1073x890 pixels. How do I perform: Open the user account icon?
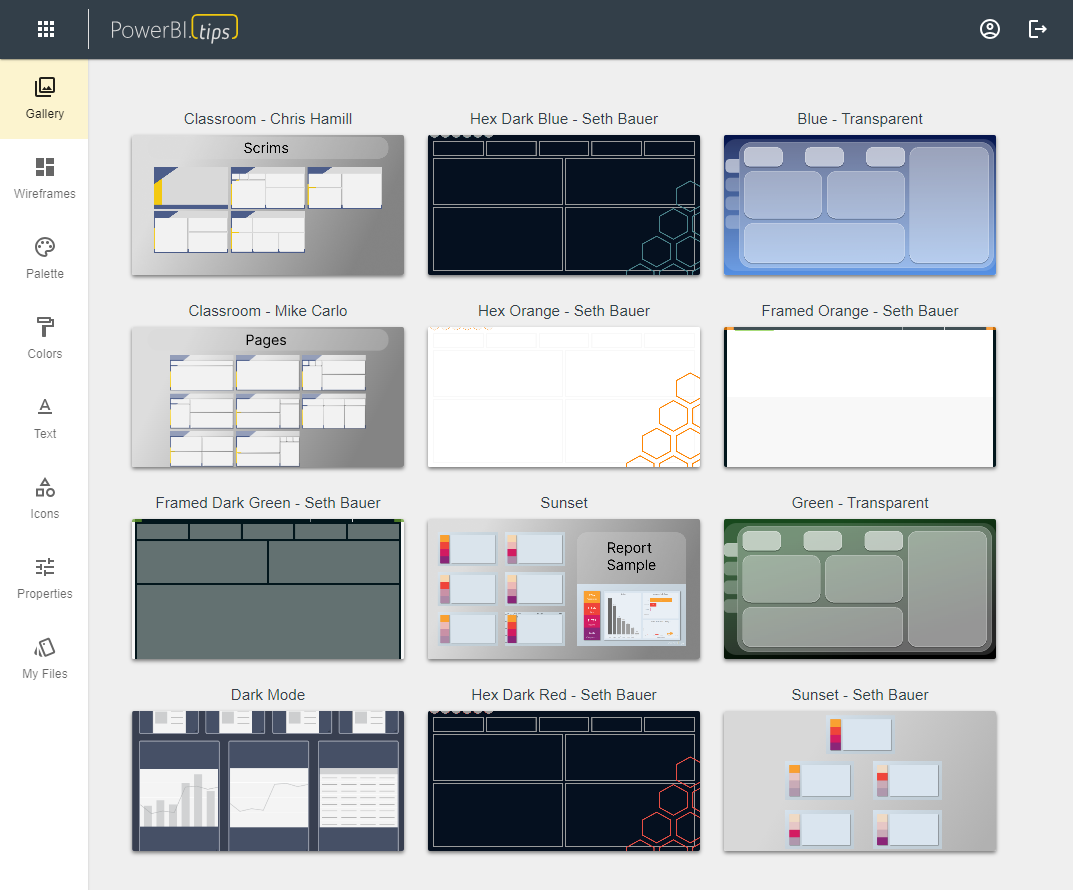(x=989, y=29)
